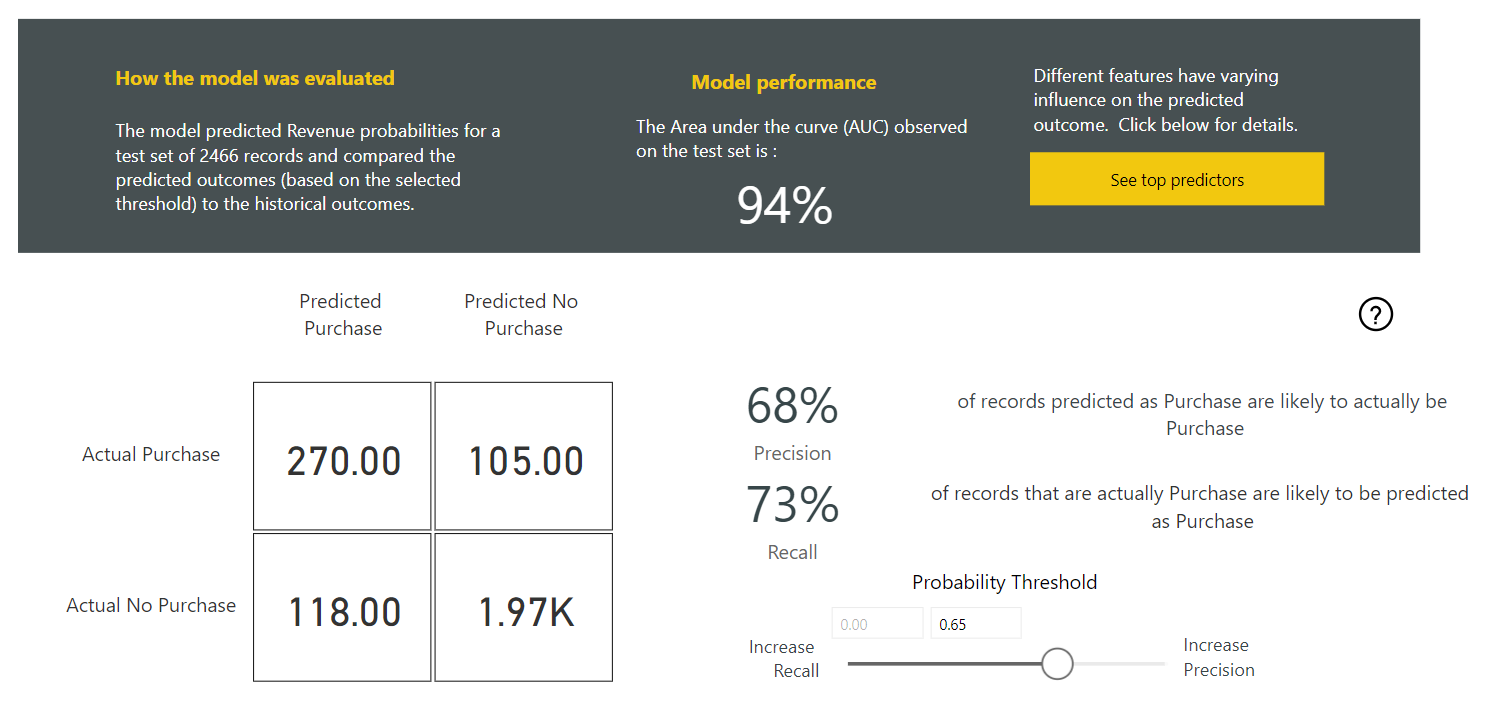
Task: Click the Model performance heading
Action: pos(783,82)
